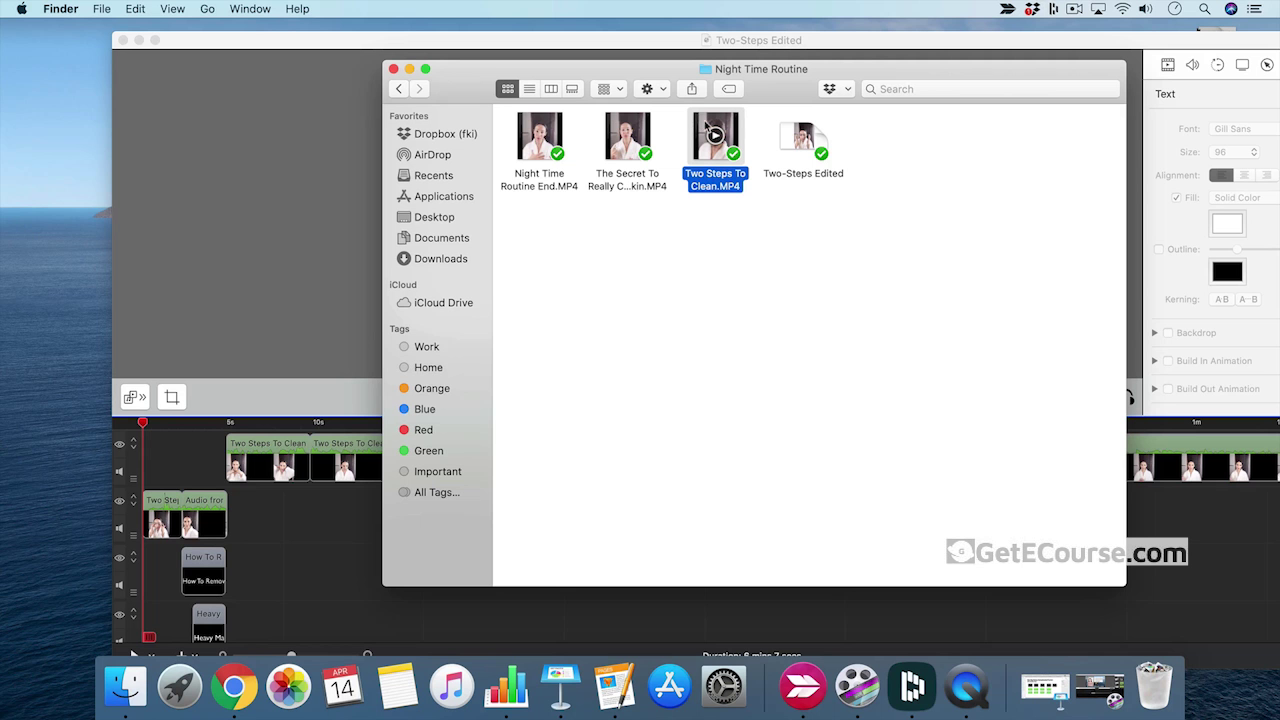Screen dimensions: 1280x720
Task: Open the Window menu
Action: (250, 9)
